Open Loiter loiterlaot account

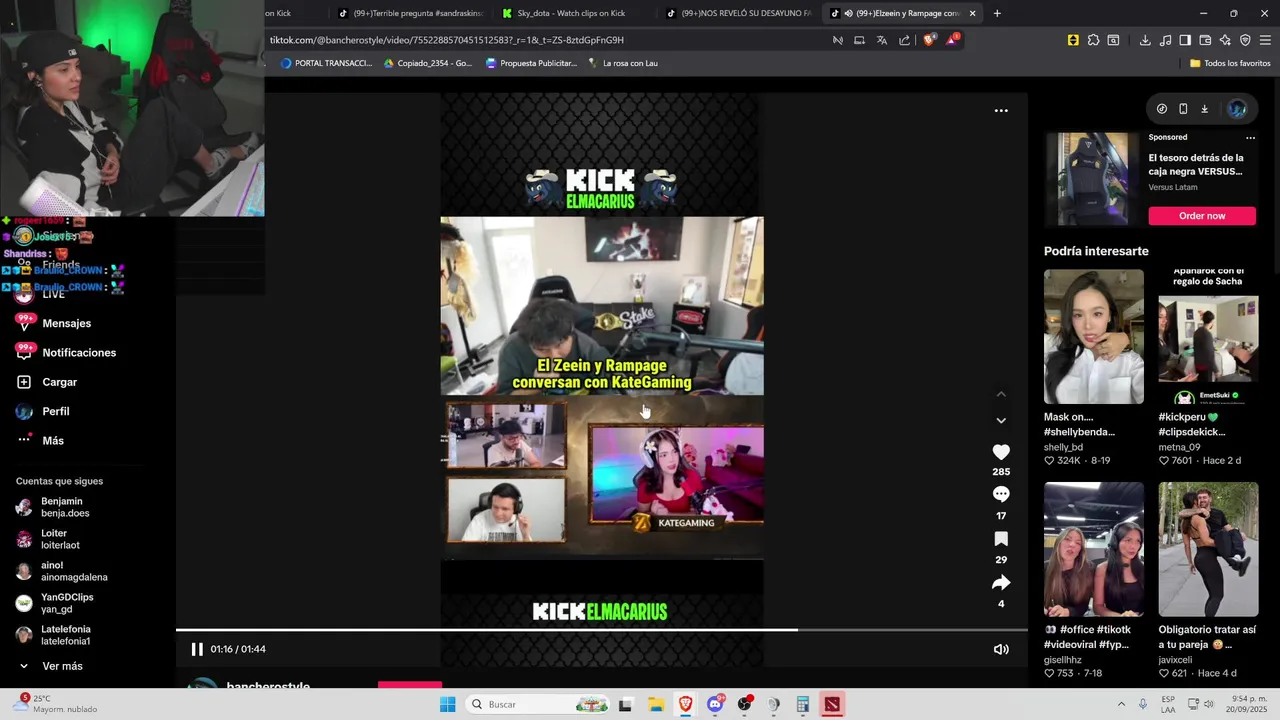(60, 539)
